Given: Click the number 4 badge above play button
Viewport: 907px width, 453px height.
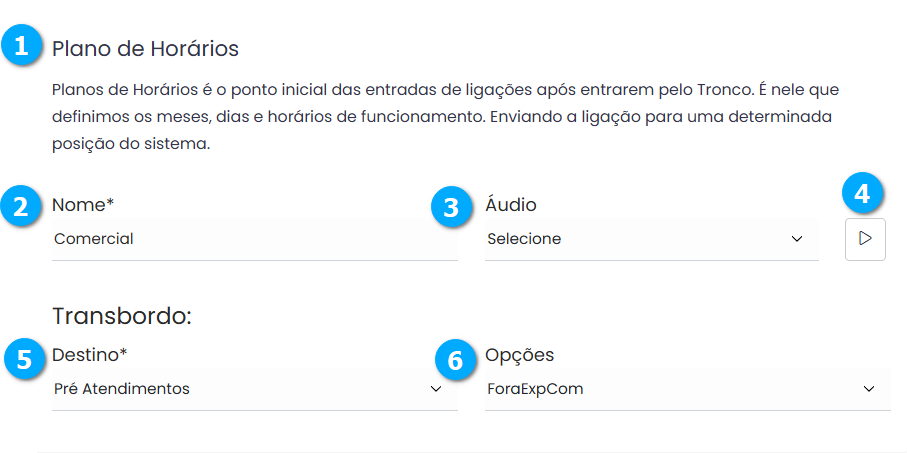Looking at the screenshot, I should (x=862, y=191).
